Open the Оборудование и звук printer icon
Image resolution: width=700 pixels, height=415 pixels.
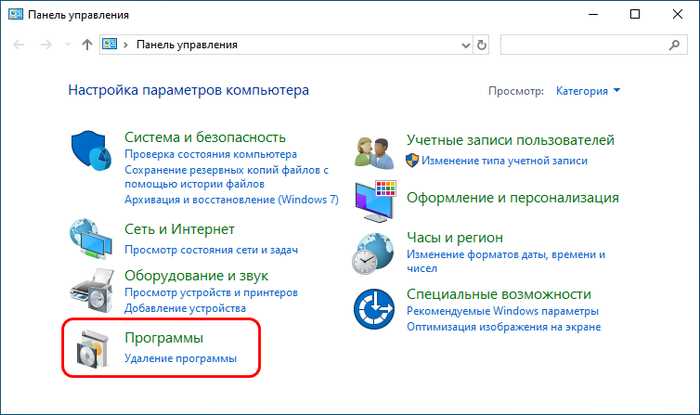click(92, 290)
